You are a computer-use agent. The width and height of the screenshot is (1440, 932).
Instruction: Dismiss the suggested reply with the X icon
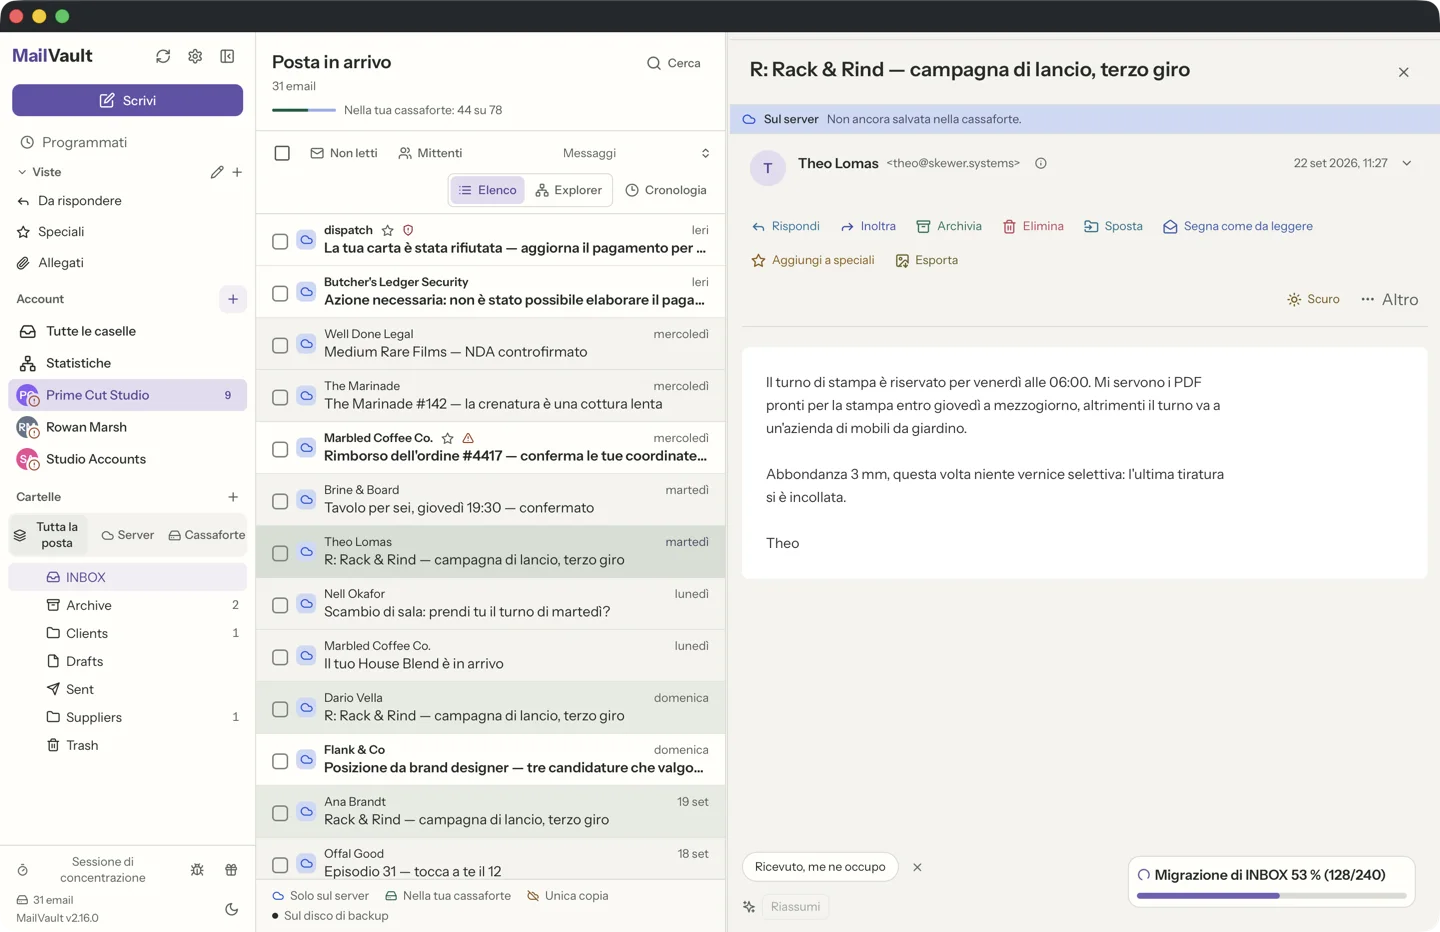coord(917,867)
